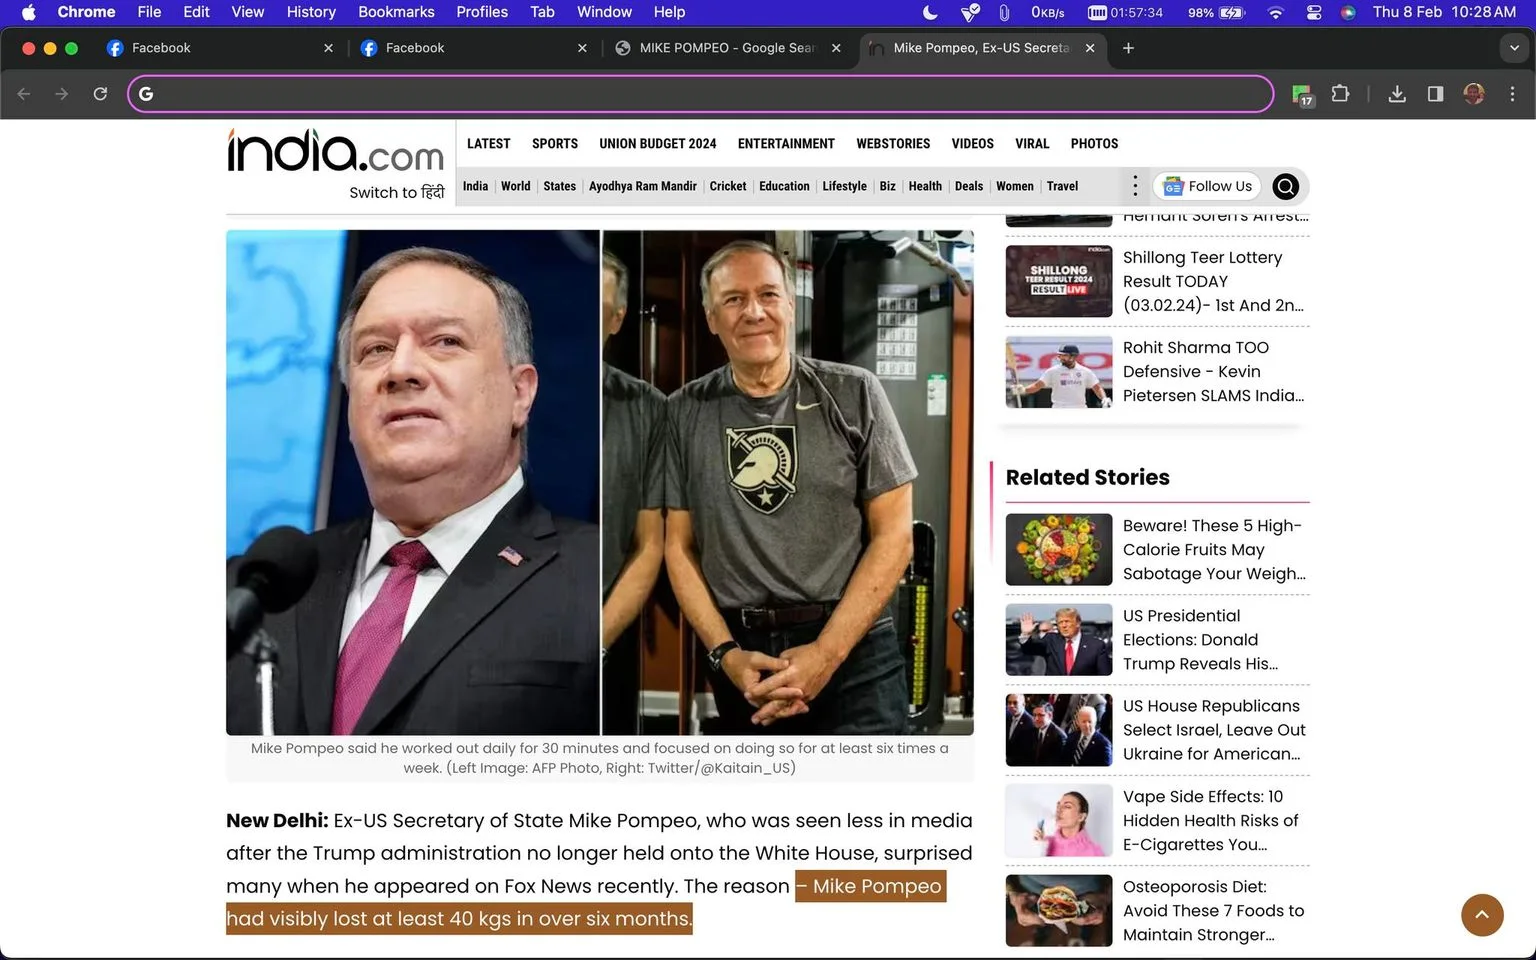Click the address bar input field

click(700, 94)
